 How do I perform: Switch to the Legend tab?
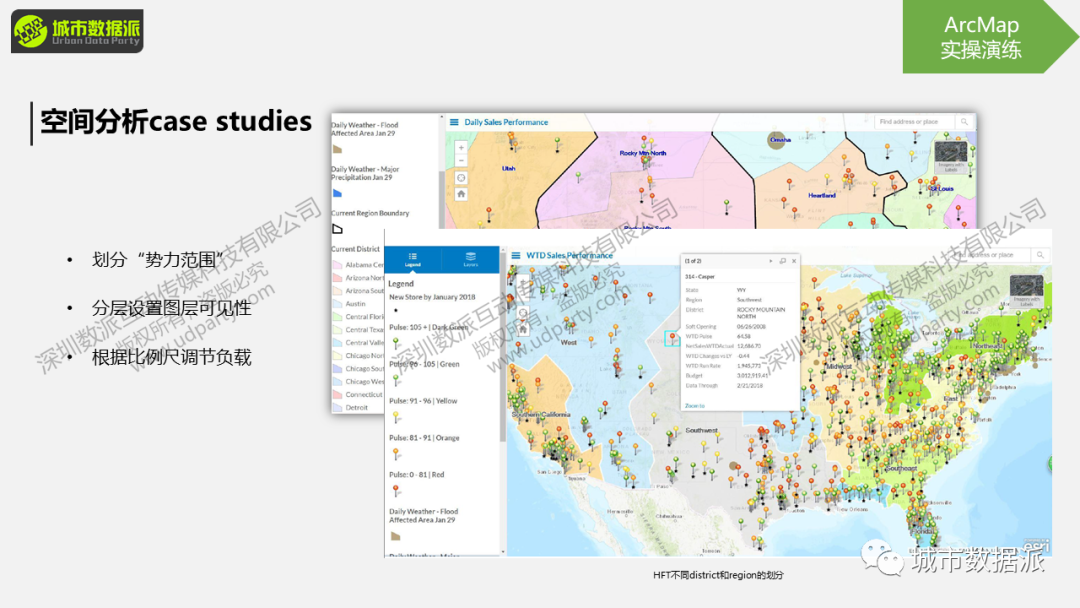413,260
